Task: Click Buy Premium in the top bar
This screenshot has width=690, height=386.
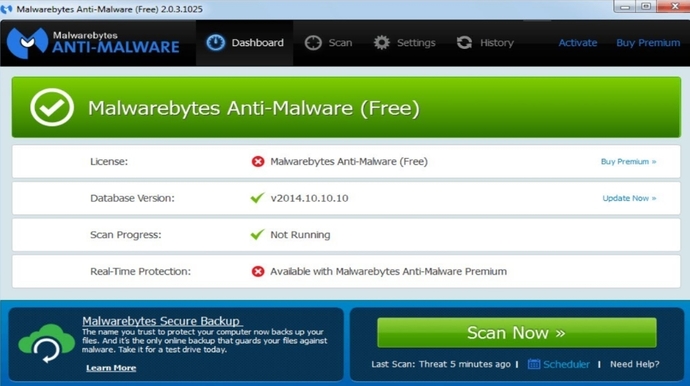Action: 648,43
